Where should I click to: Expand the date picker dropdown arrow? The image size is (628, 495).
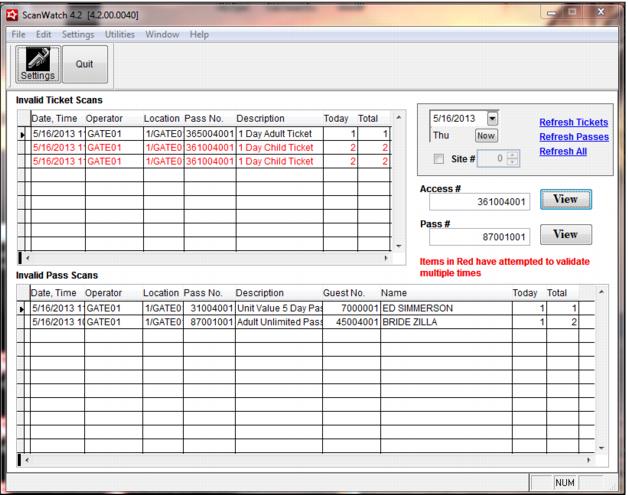(x=492, y=118)
